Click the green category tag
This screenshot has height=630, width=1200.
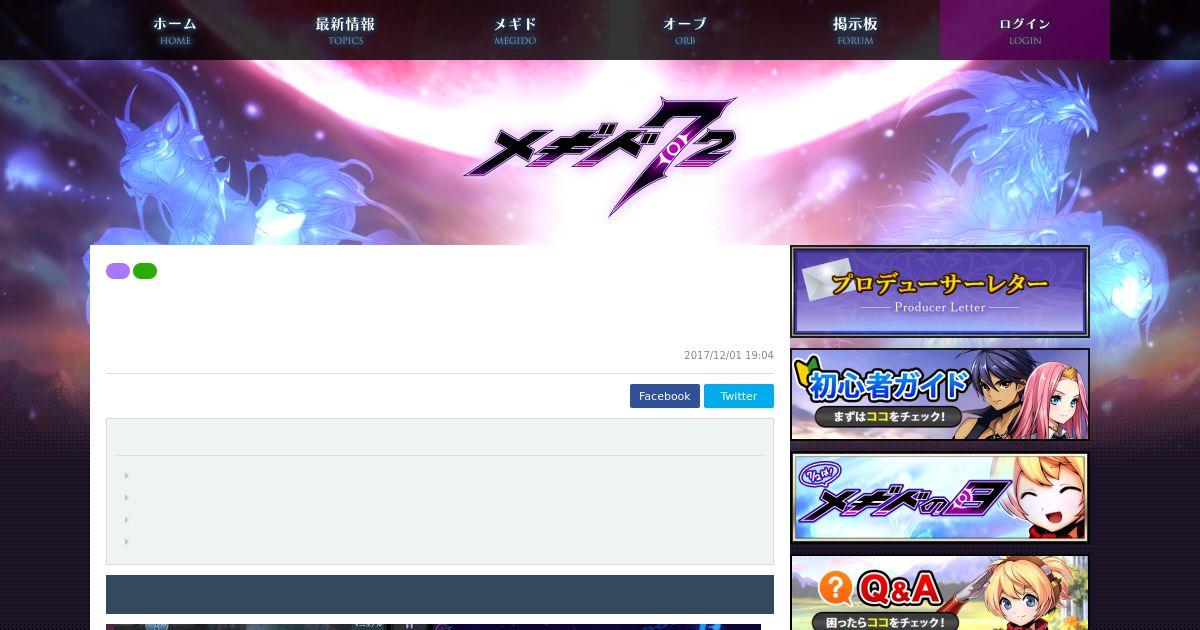[x=145, y=271]
